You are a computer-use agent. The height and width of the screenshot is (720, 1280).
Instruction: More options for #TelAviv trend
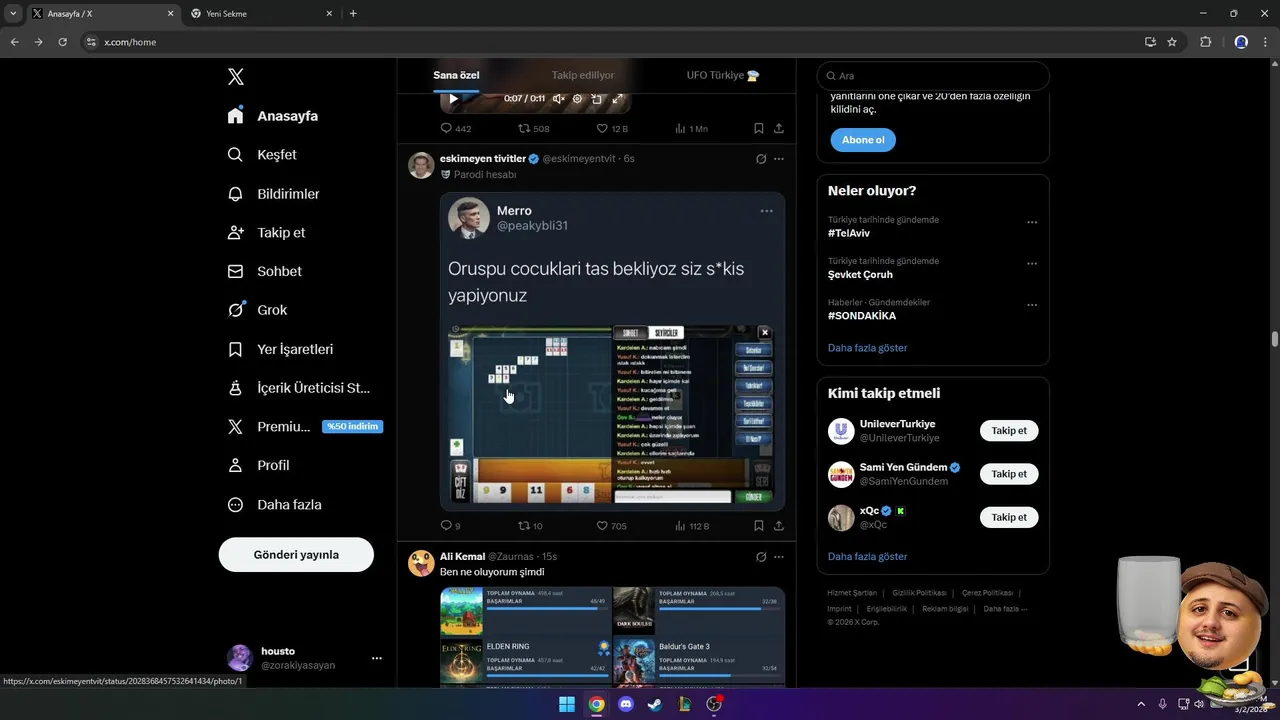pos(1032,223)
